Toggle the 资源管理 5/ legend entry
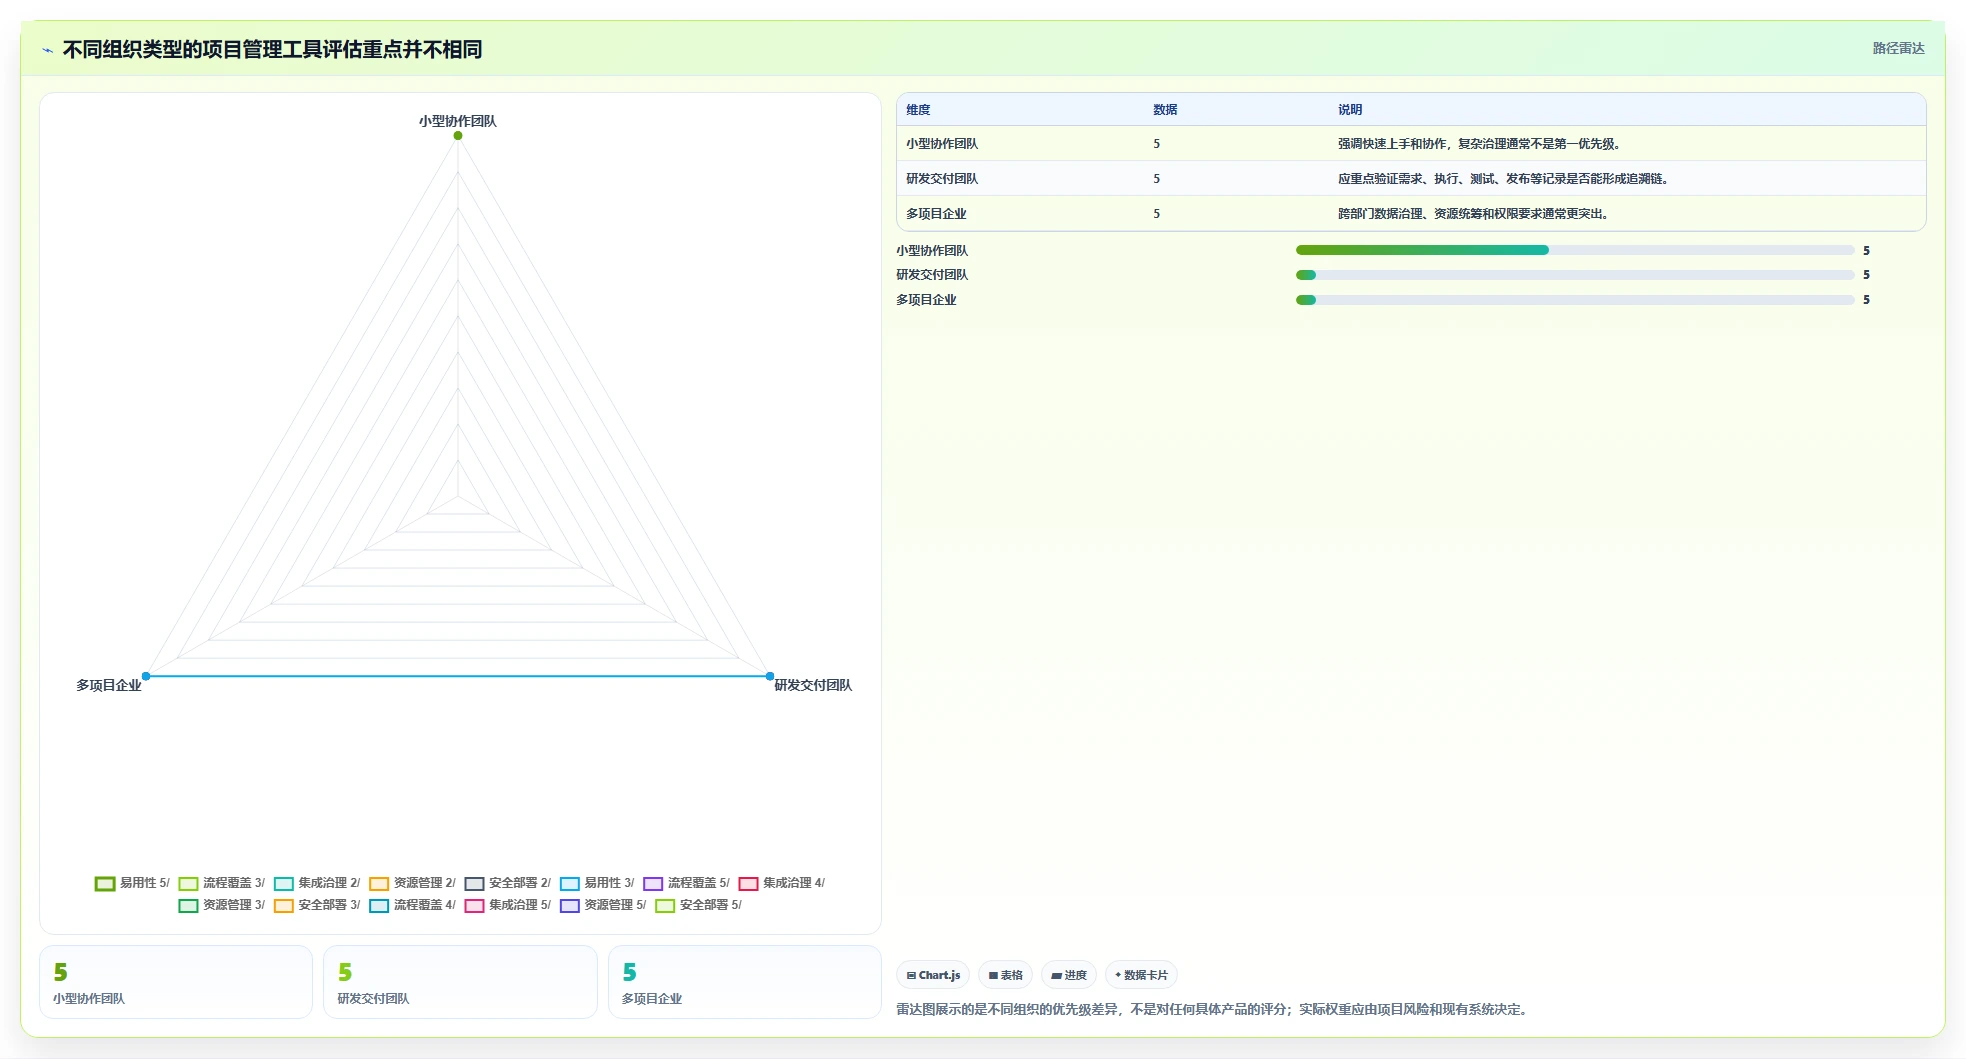 point(603,905)
